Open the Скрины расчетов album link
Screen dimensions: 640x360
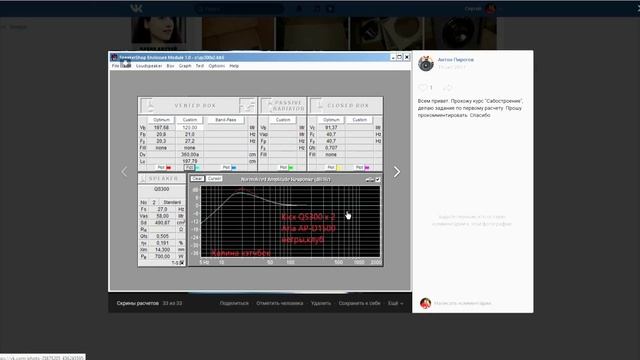138,303
